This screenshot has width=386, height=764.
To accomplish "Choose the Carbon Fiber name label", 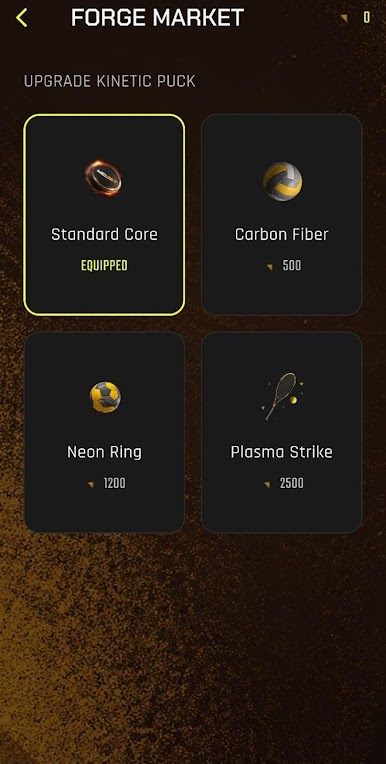I will pos(282,234).
